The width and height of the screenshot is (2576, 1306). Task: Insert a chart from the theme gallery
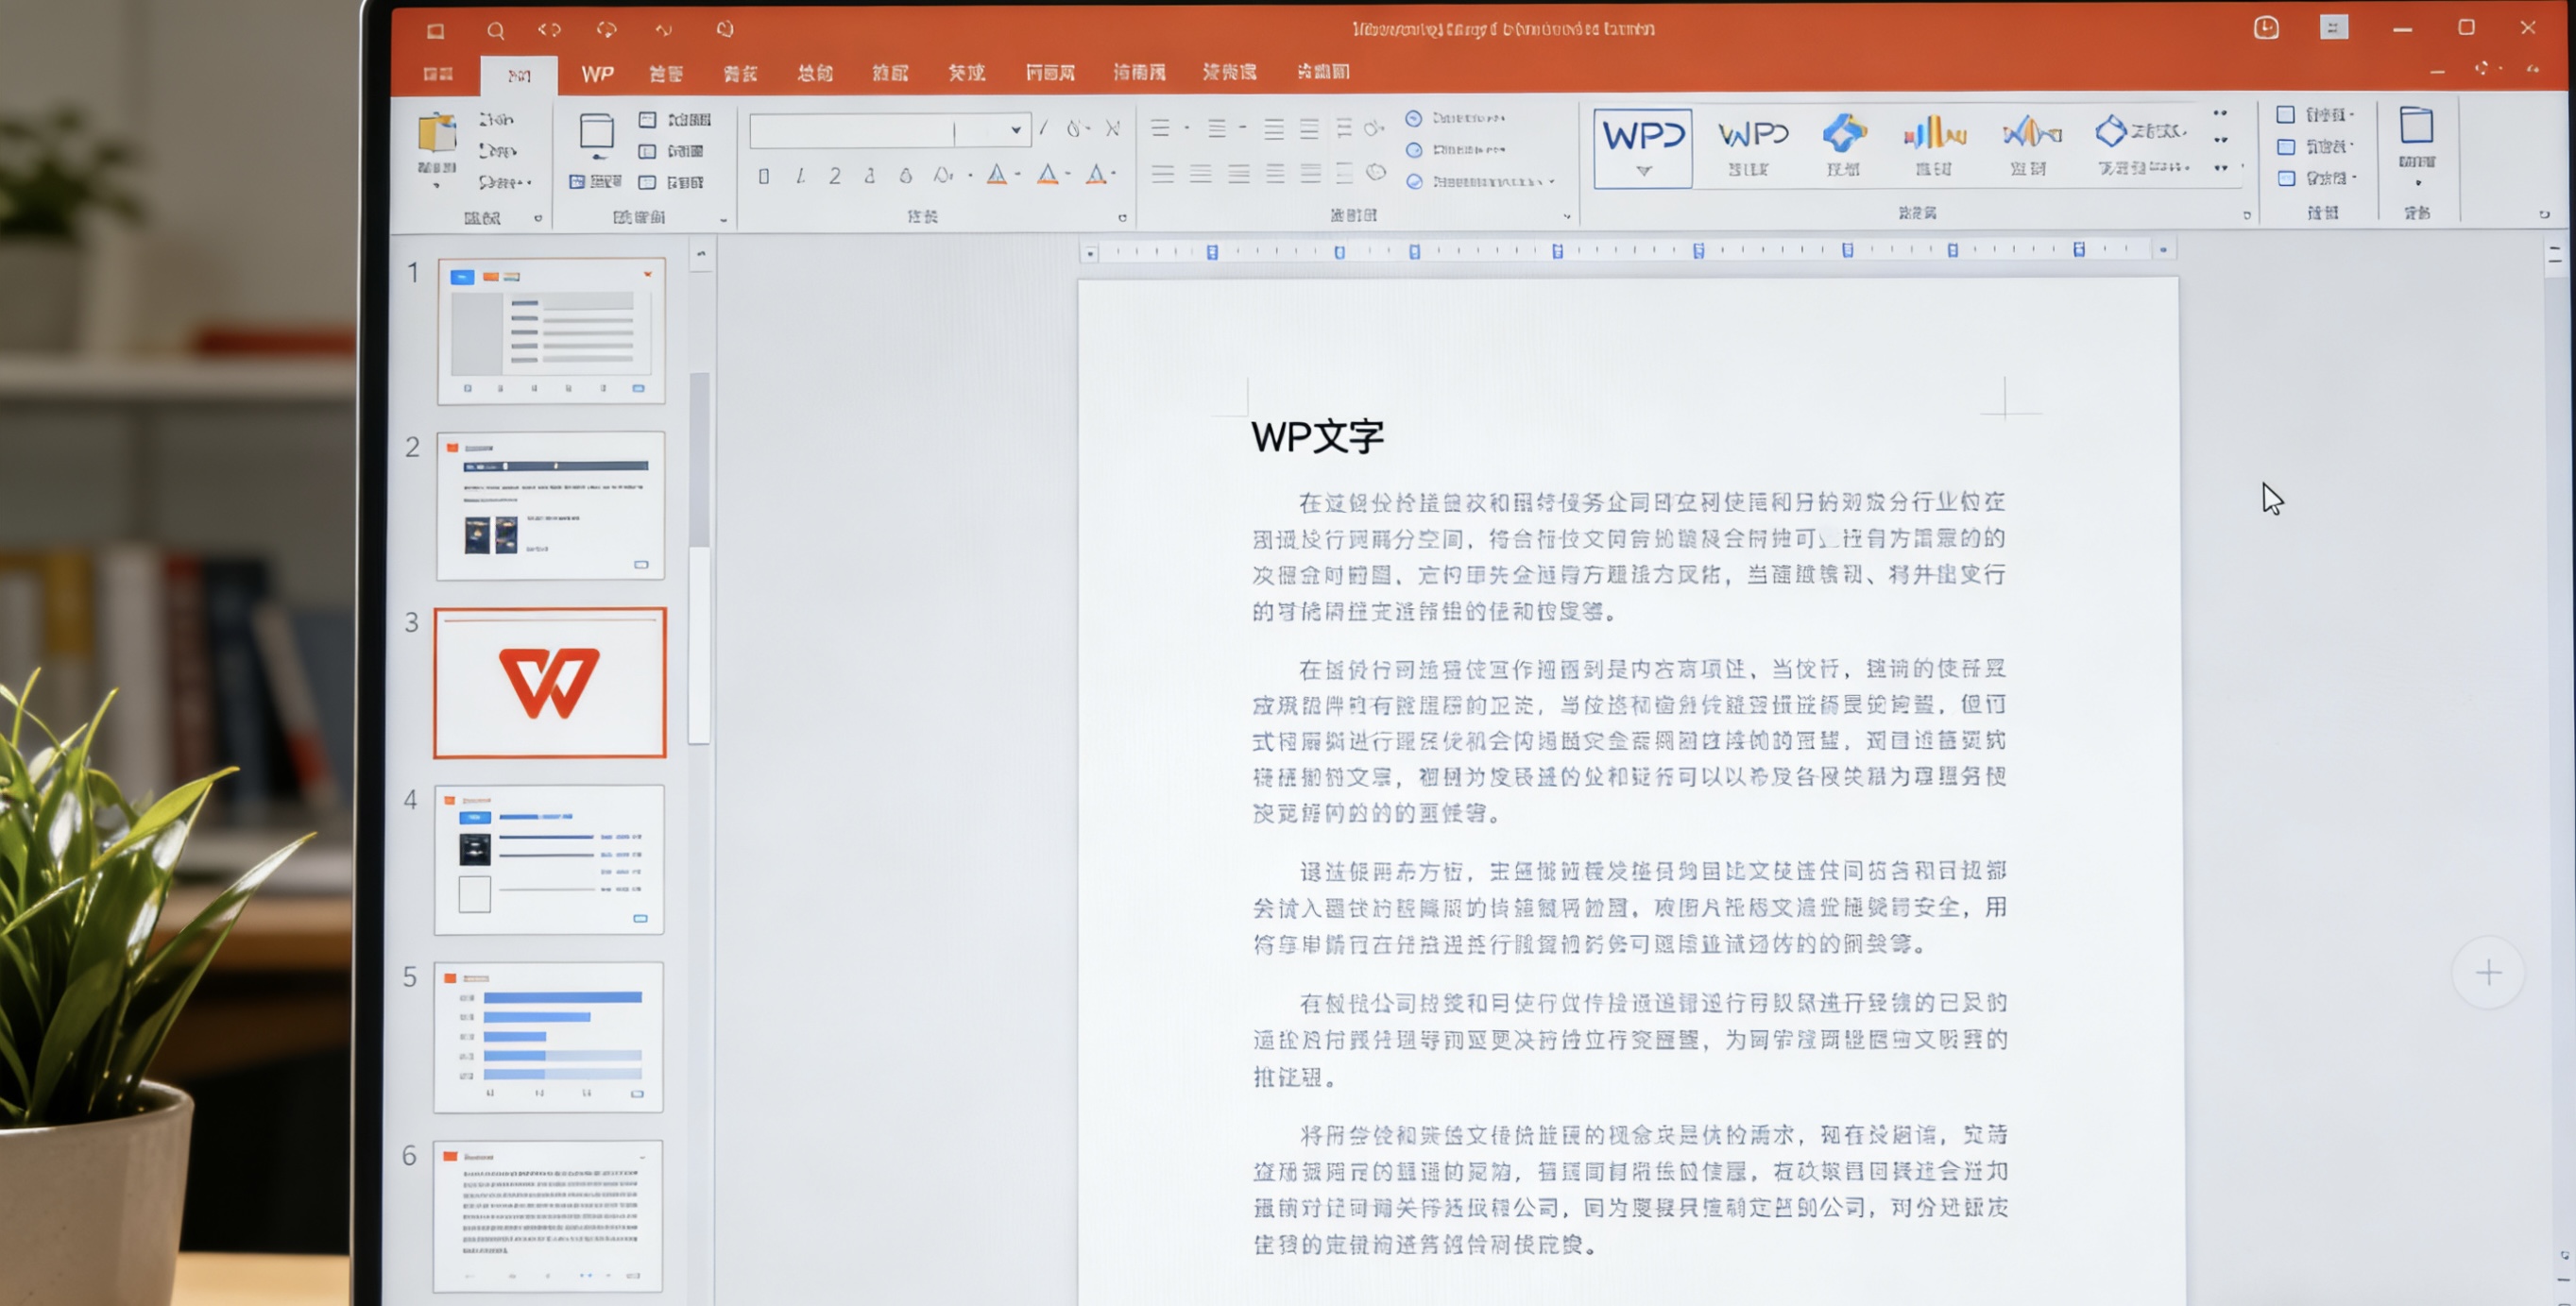tap(1933, 140)
